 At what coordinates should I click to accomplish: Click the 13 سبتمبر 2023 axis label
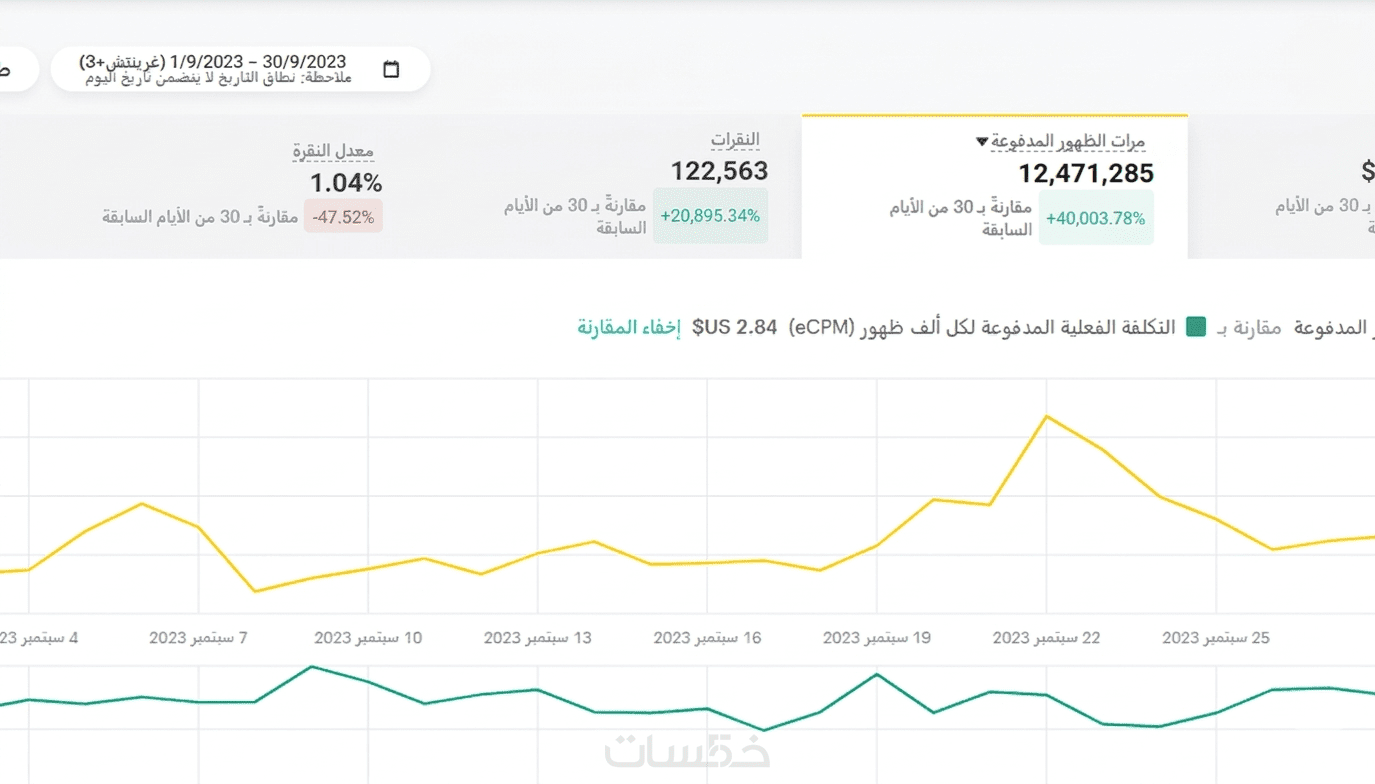(x=538, y=638)
